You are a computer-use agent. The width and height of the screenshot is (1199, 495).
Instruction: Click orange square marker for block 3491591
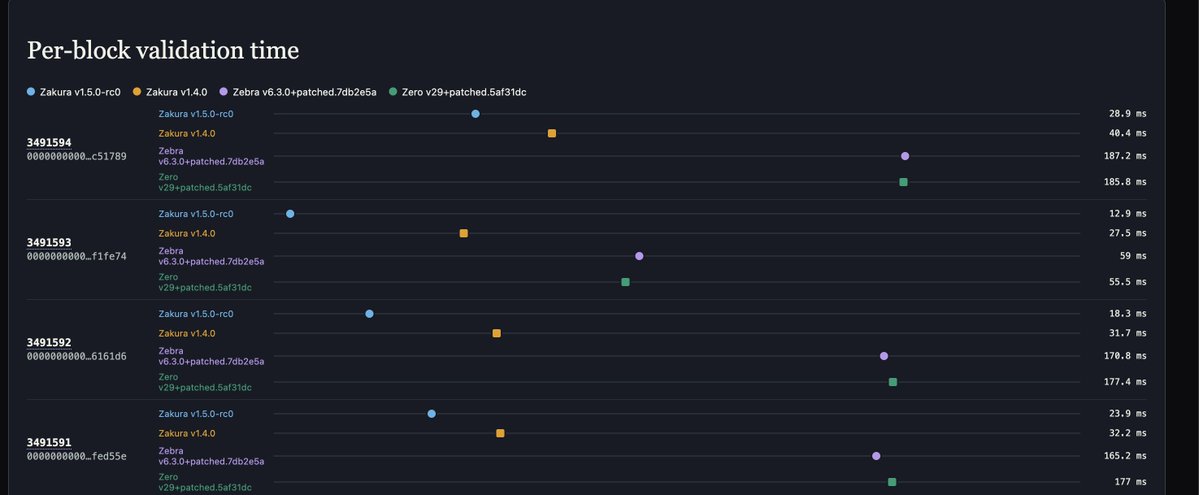point(500,433)
